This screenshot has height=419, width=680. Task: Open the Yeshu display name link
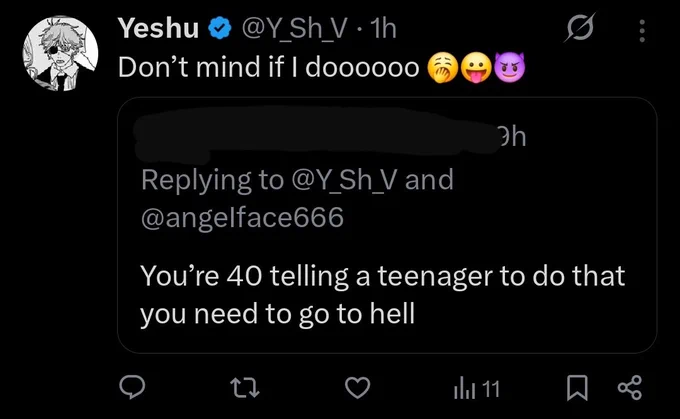click(x=158, y=29)
